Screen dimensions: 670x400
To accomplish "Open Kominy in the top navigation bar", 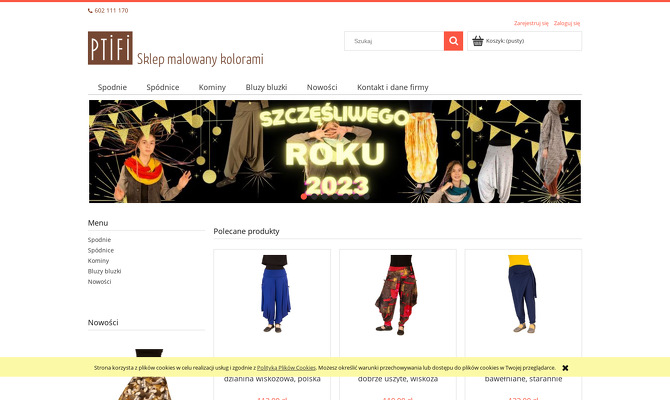I will (x=212, y=87).
